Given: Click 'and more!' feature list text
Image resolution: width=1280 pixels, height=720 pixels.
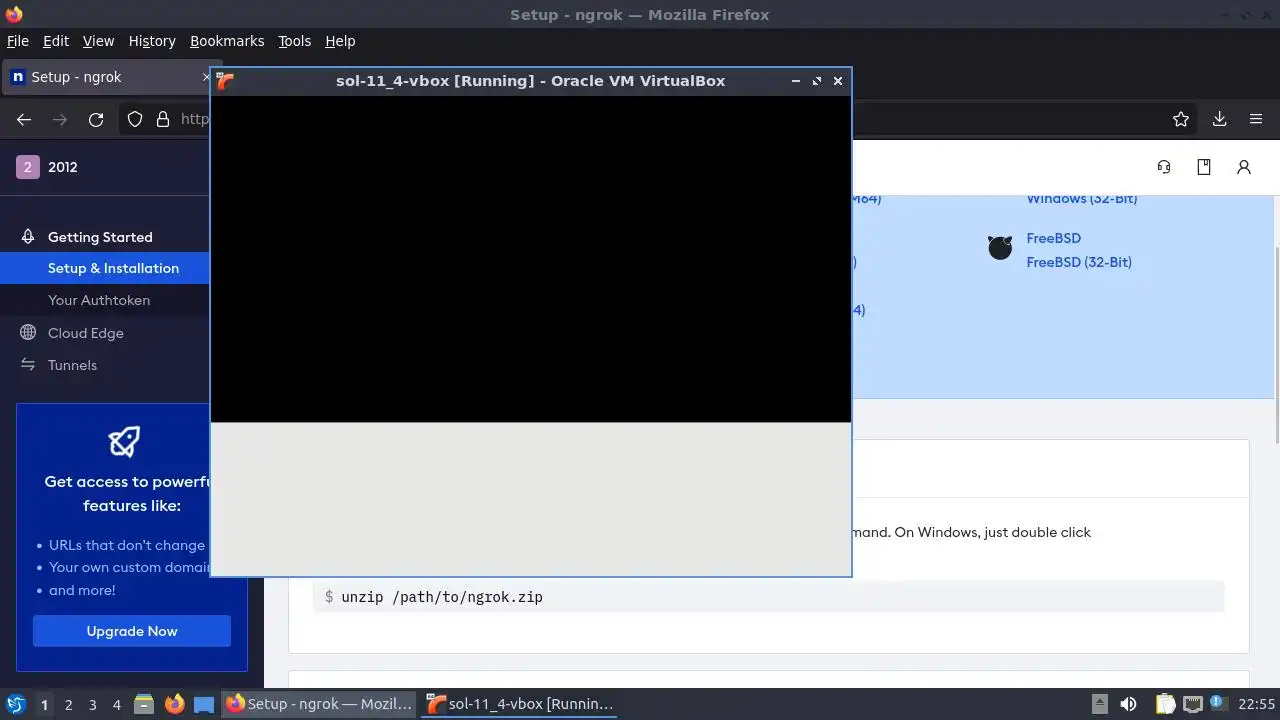Looking at the screenshot, I should coord(82,590).
